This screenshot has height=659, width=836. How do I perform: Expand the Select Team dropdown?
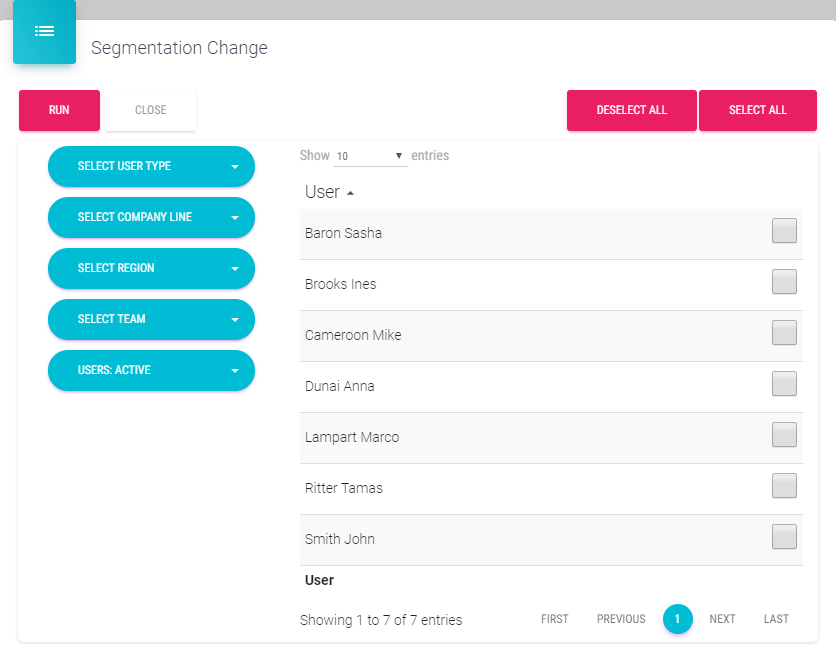[151, 319]
